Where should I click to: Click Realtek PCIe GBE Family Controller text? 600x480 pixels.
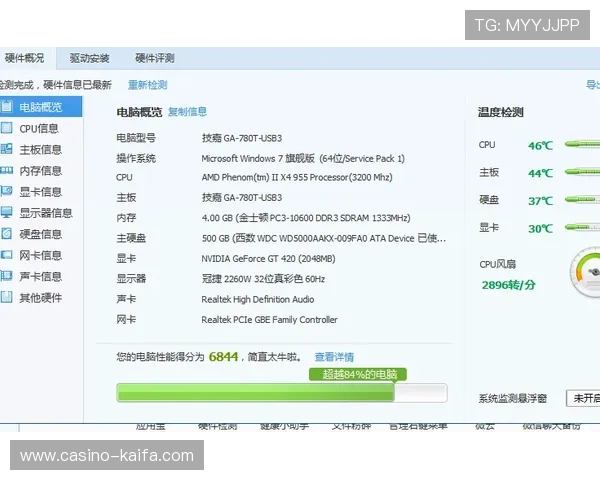[269, 320]
